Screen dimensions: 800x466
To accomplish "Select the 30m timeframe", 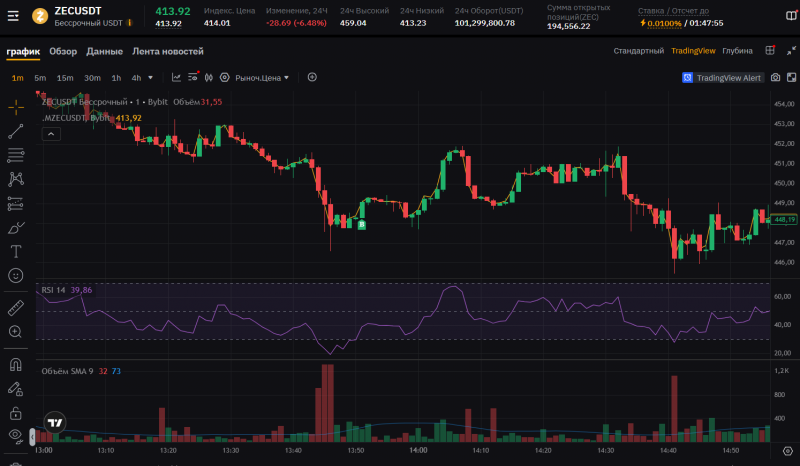I will point(92,78).
